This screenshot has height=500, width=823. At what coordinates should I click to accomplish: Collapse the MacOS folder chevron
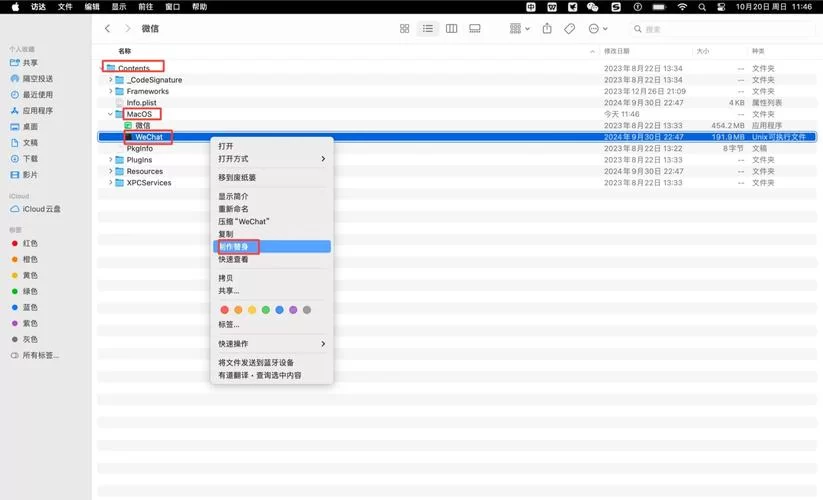click(x=110, y=114)
